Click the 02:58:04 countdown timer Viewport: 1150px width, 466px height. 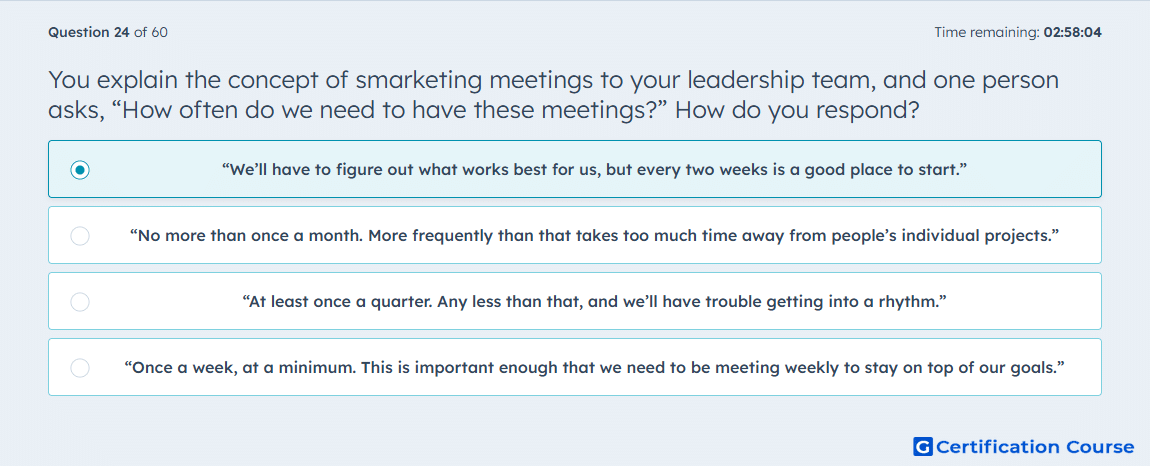tap(1072, 32)
